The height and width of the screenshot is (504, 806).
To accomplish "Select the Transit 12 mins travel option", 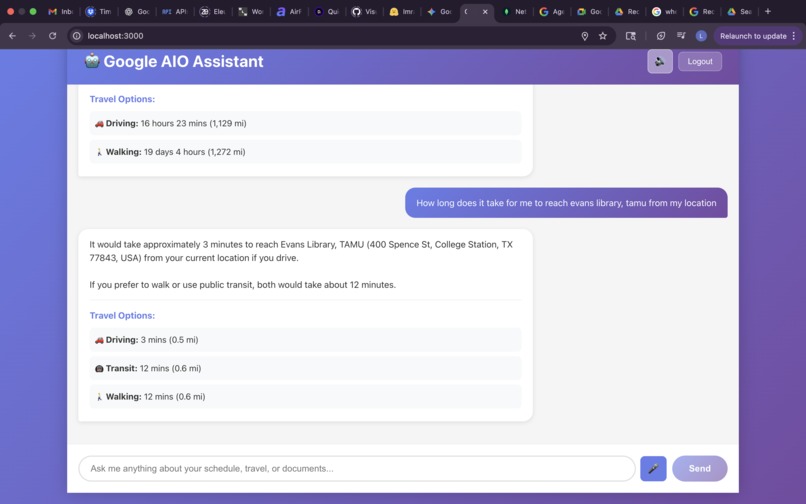I will 304,368.
